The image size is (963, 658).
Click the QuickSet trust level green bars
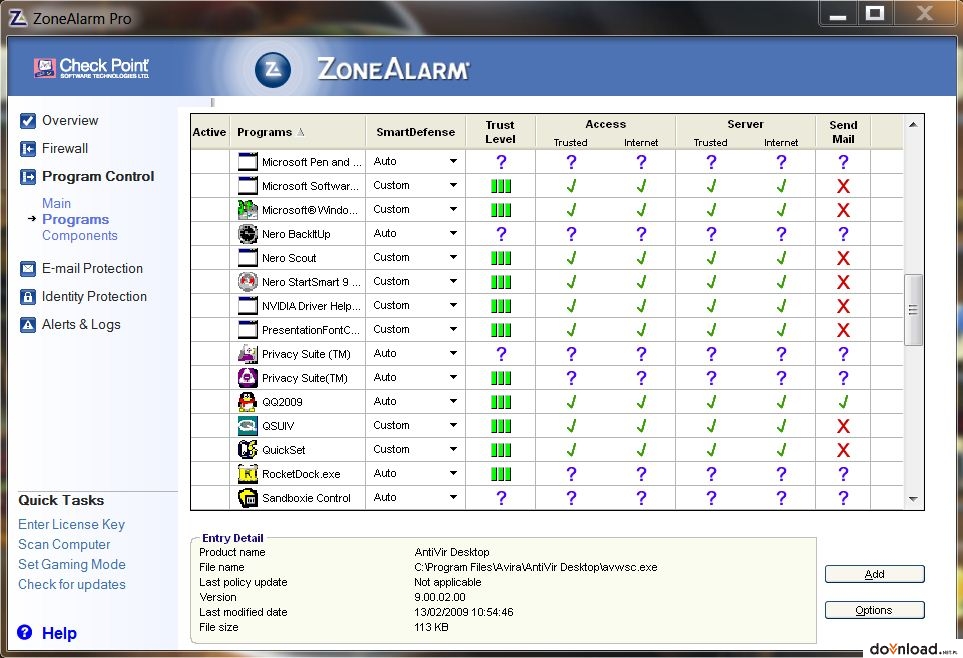[x=501, y=450]
